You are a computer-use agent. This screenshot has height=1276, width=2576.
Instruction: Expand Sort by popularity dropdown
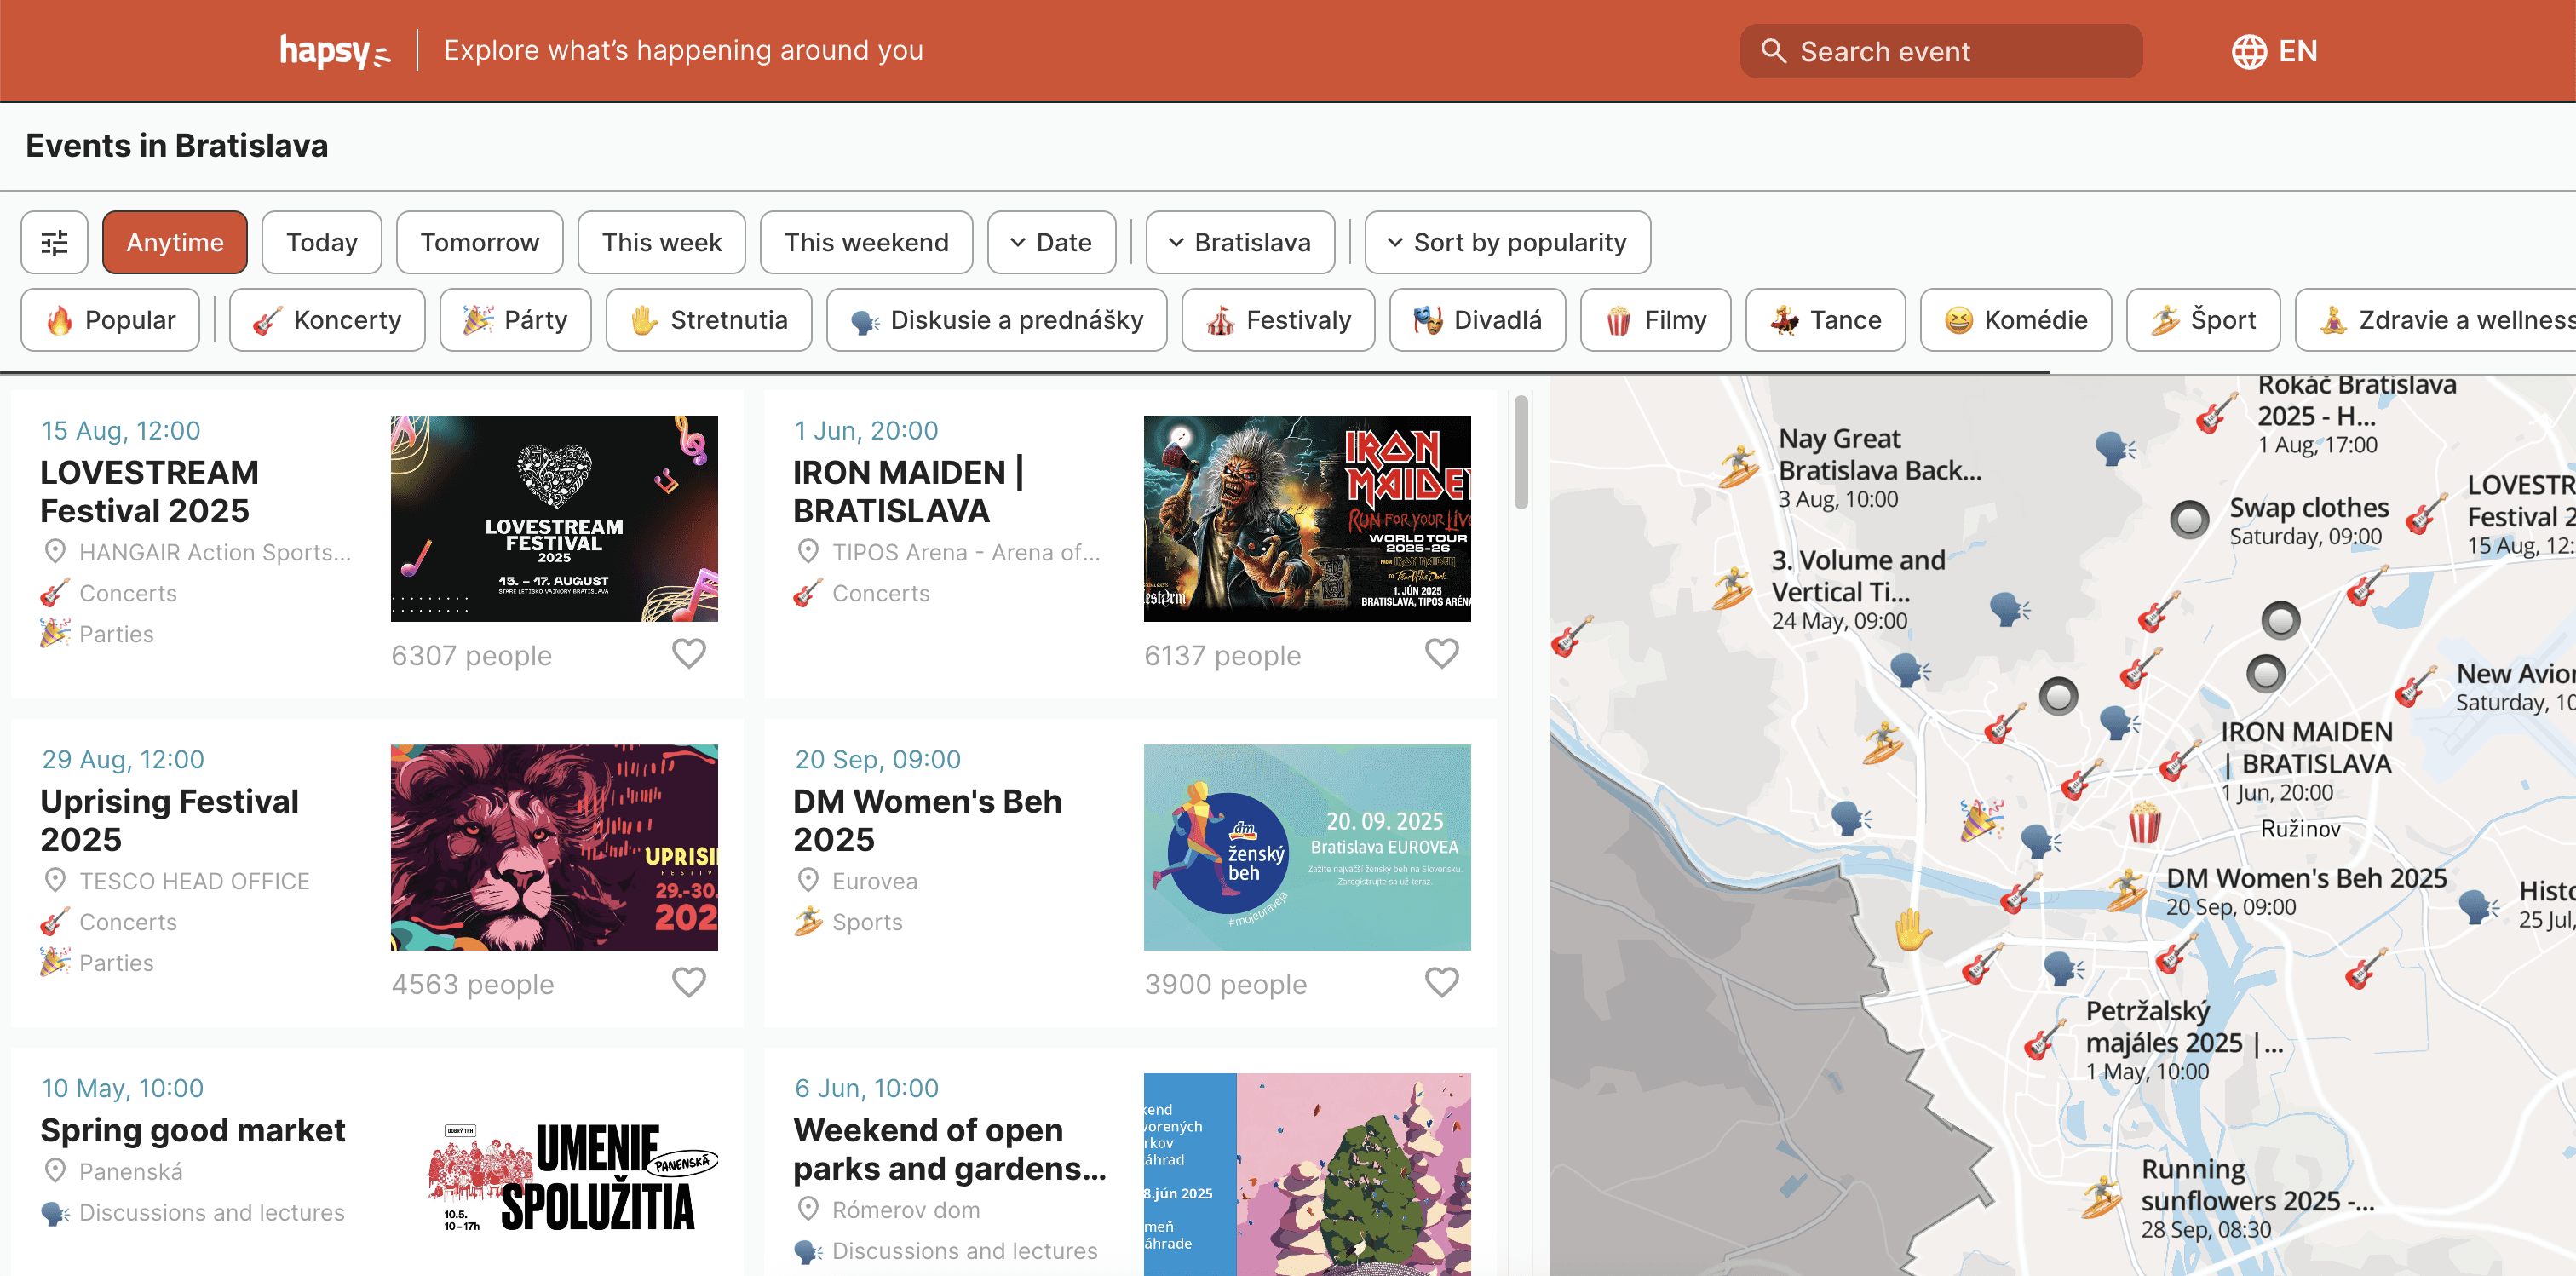tap(1508, 242)
